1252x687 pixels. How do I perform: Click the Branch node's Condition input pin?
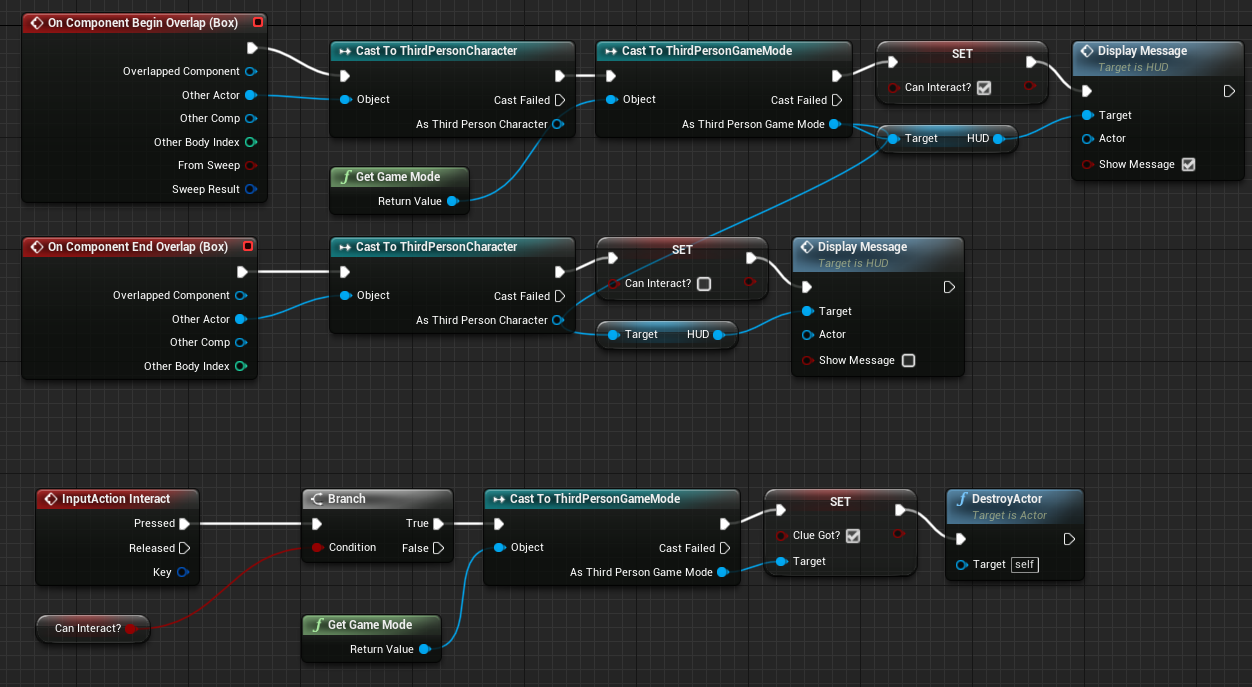[x=317, y=548]
